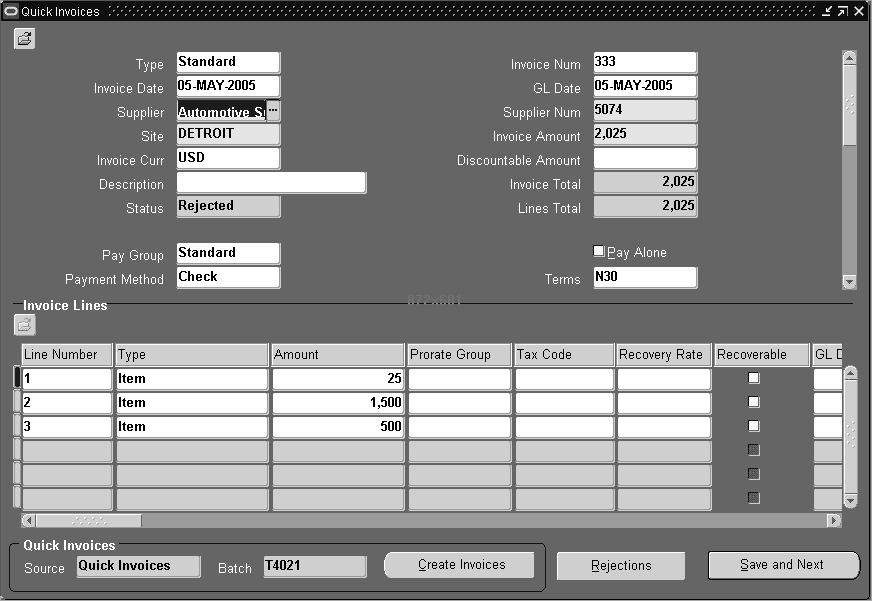Open the Rejections screen
This screenshot has height=601, width=872.
620,565
